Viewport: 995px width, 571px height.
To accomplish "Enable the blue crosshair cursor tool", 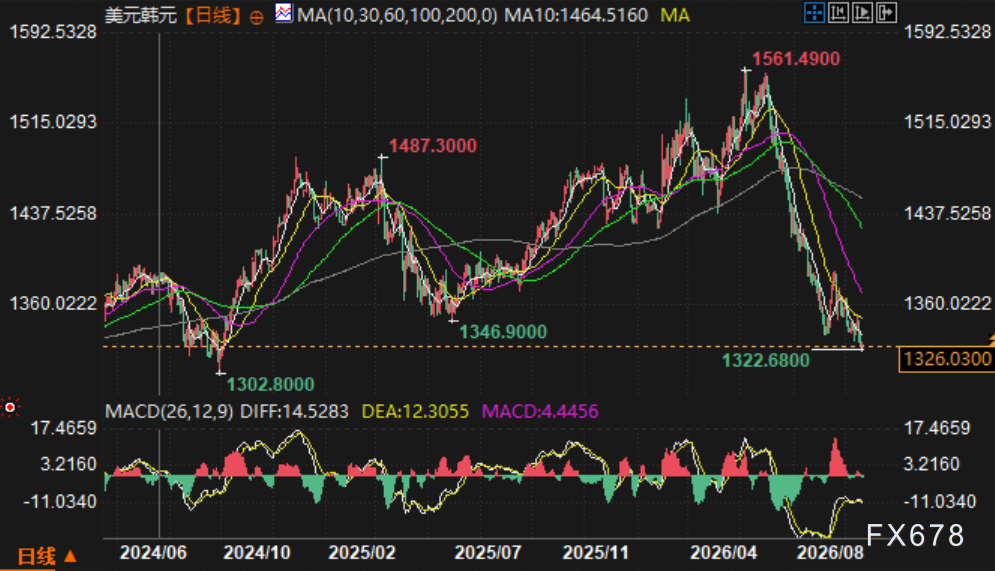I will [814, 13].
